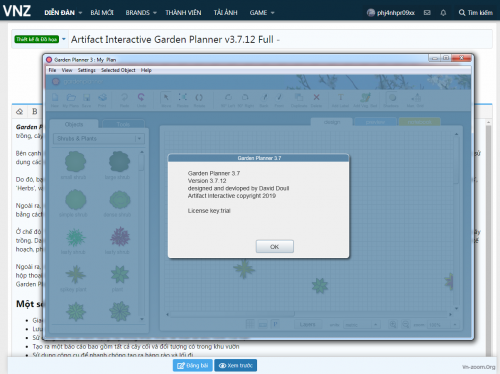Screen dimensions: 500x374
Task: Click OK in the Garden Planner 3.7 dialog
Action: tap(275, 247)
